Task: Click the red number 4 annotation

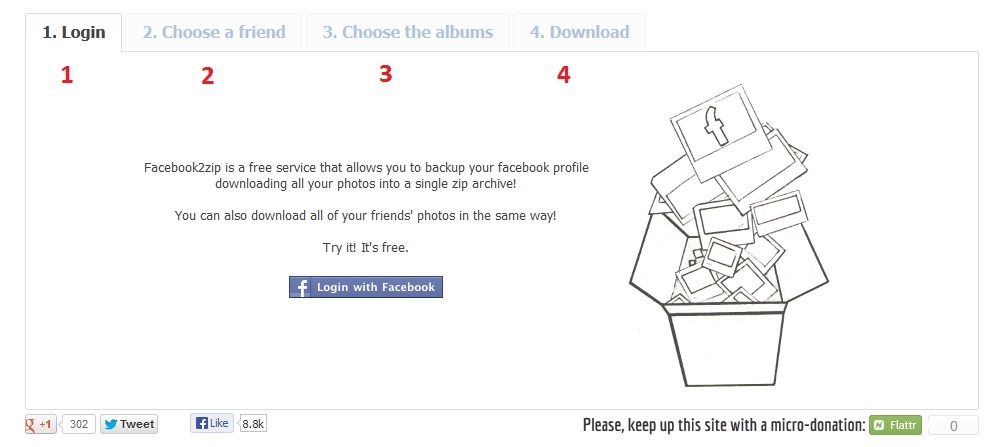Action: 564,75
